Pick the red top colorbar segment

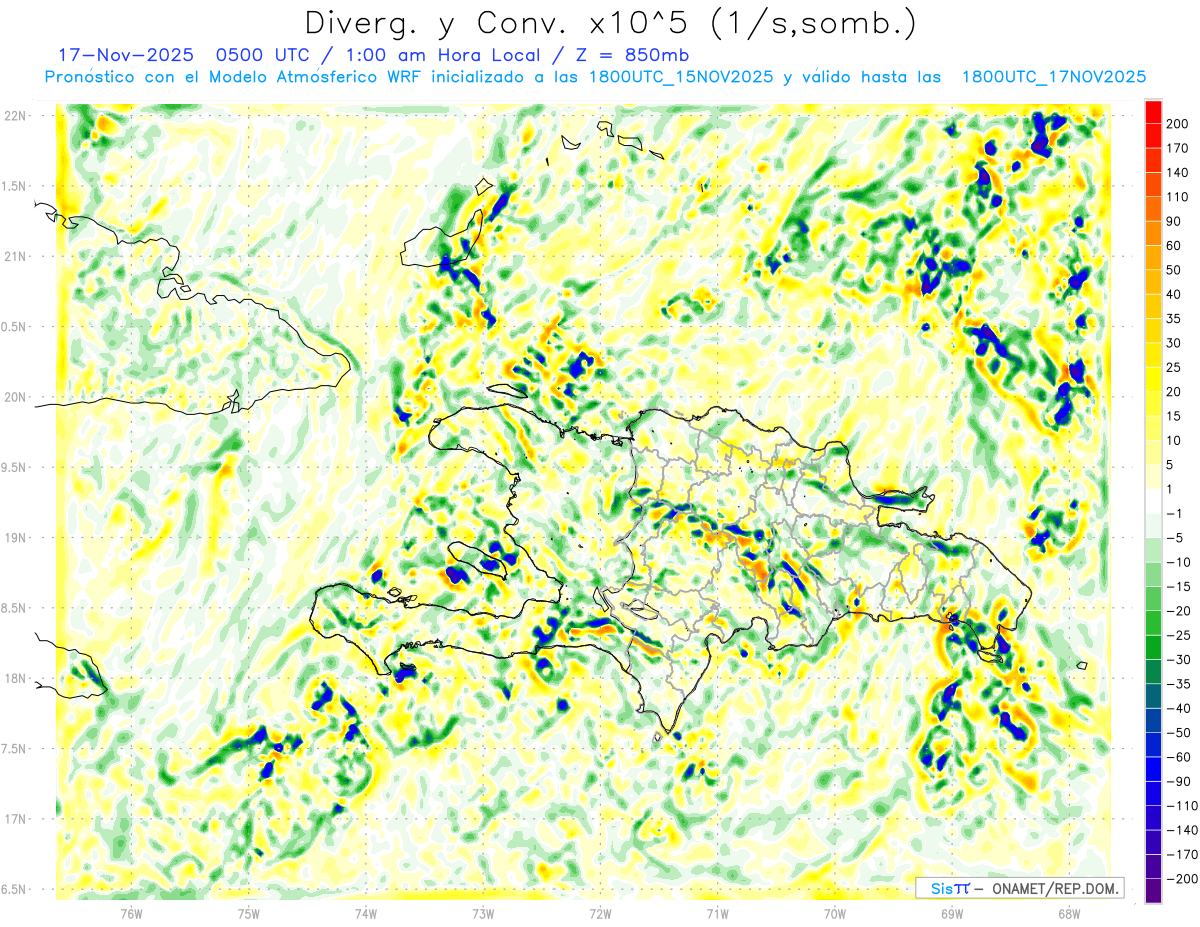click(x=1153, y=113)
